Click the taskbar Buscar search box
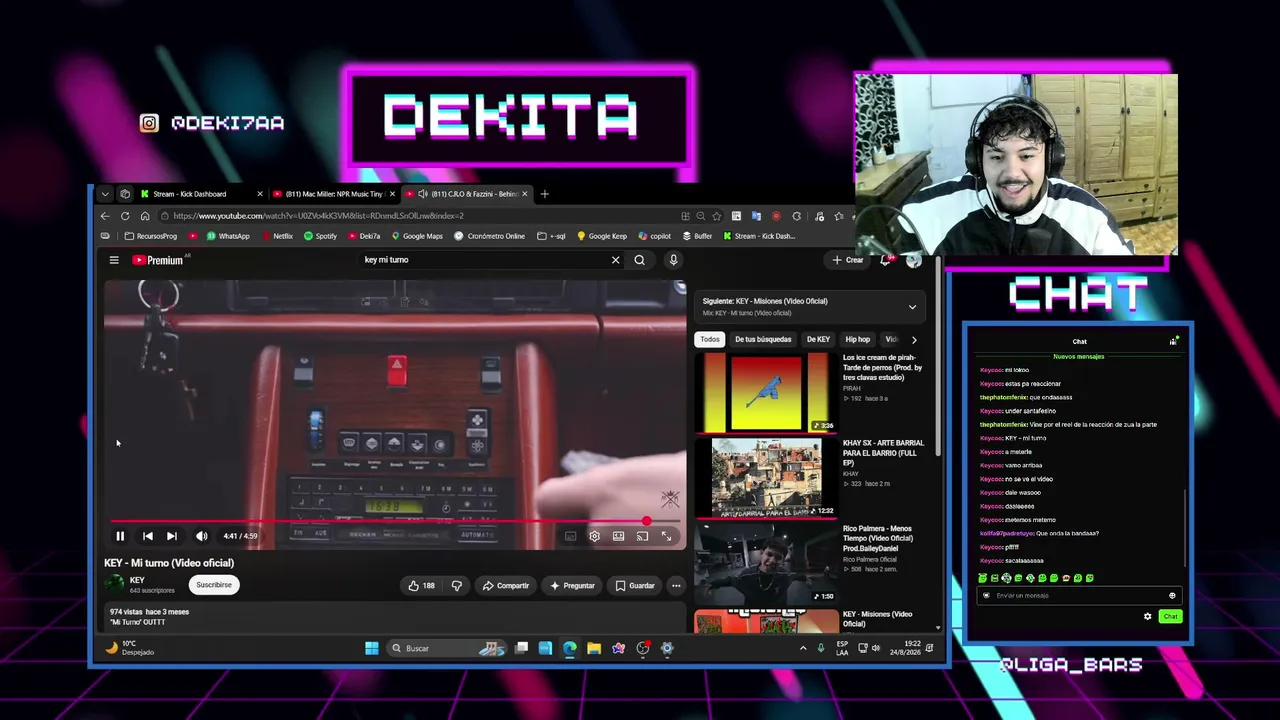The height and width of the screenshot is (720, 1280). coord(448,648)
